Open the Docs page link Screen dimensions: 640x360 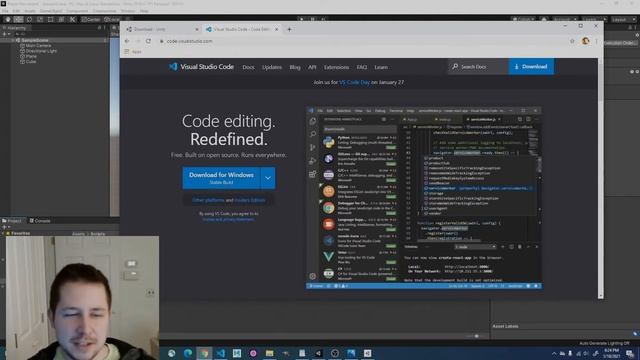pos(248,67)
